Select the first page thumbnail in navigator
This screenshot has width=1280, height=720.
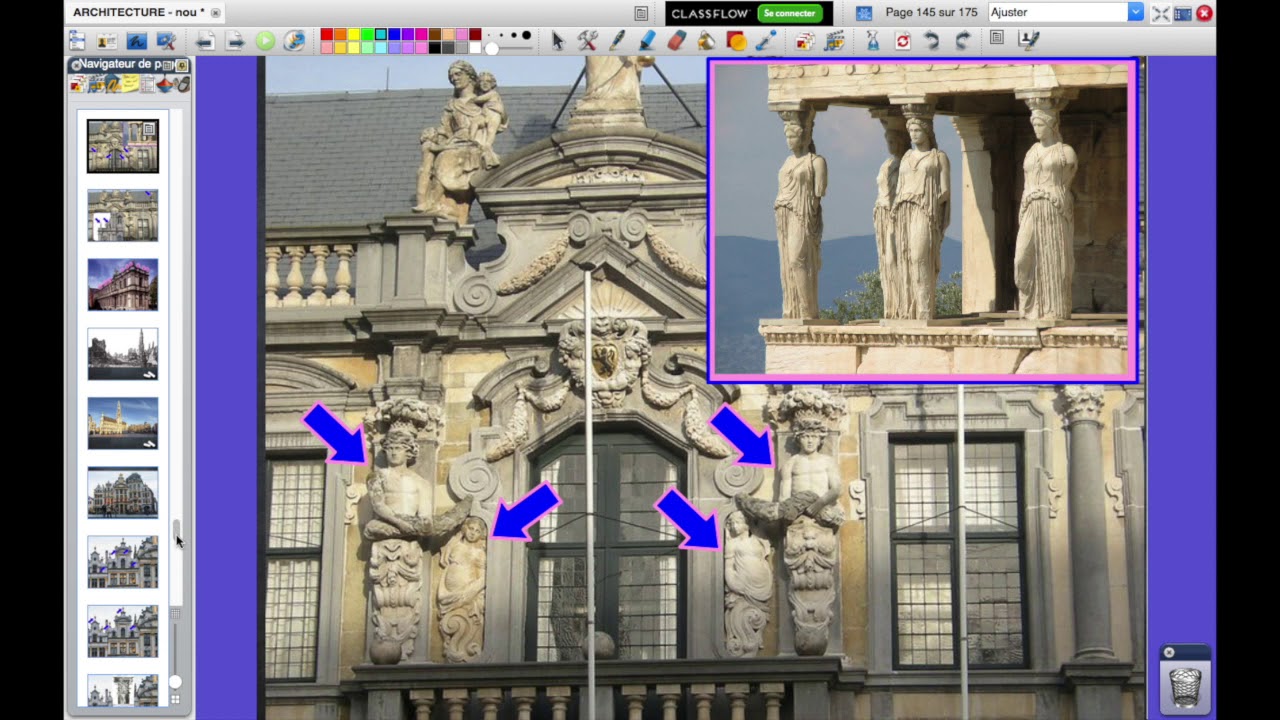122,146
